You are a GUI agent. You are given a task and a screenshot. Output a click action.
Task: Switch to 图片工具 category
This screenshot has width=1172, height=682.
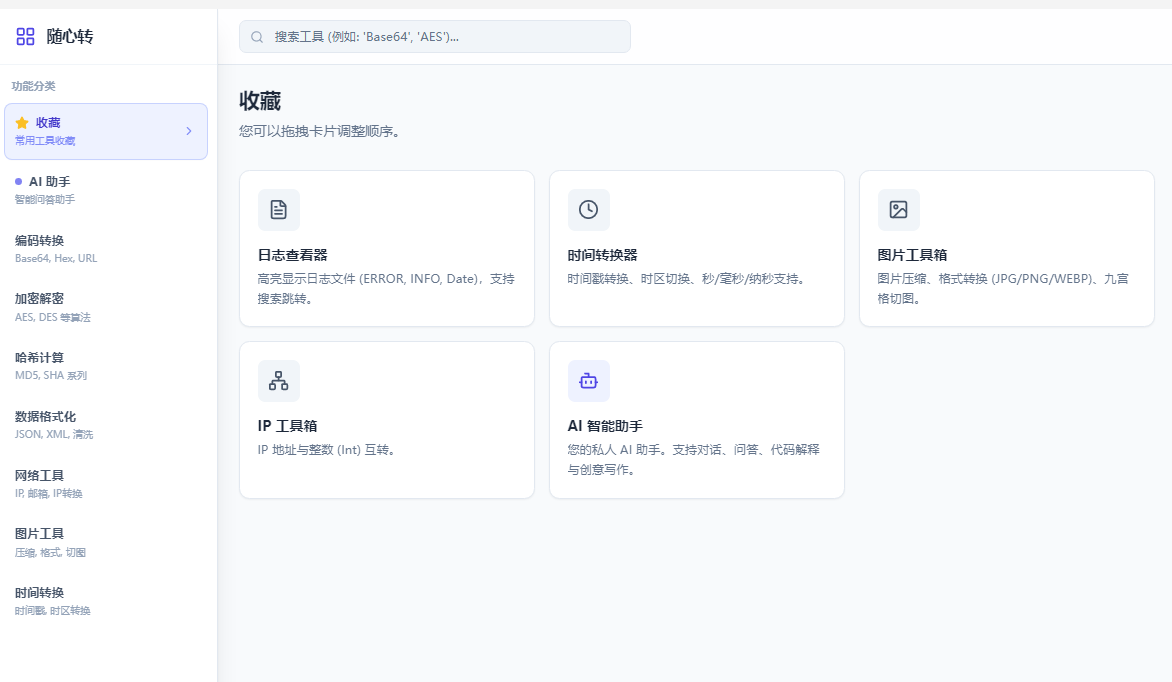tap(40, 534)
